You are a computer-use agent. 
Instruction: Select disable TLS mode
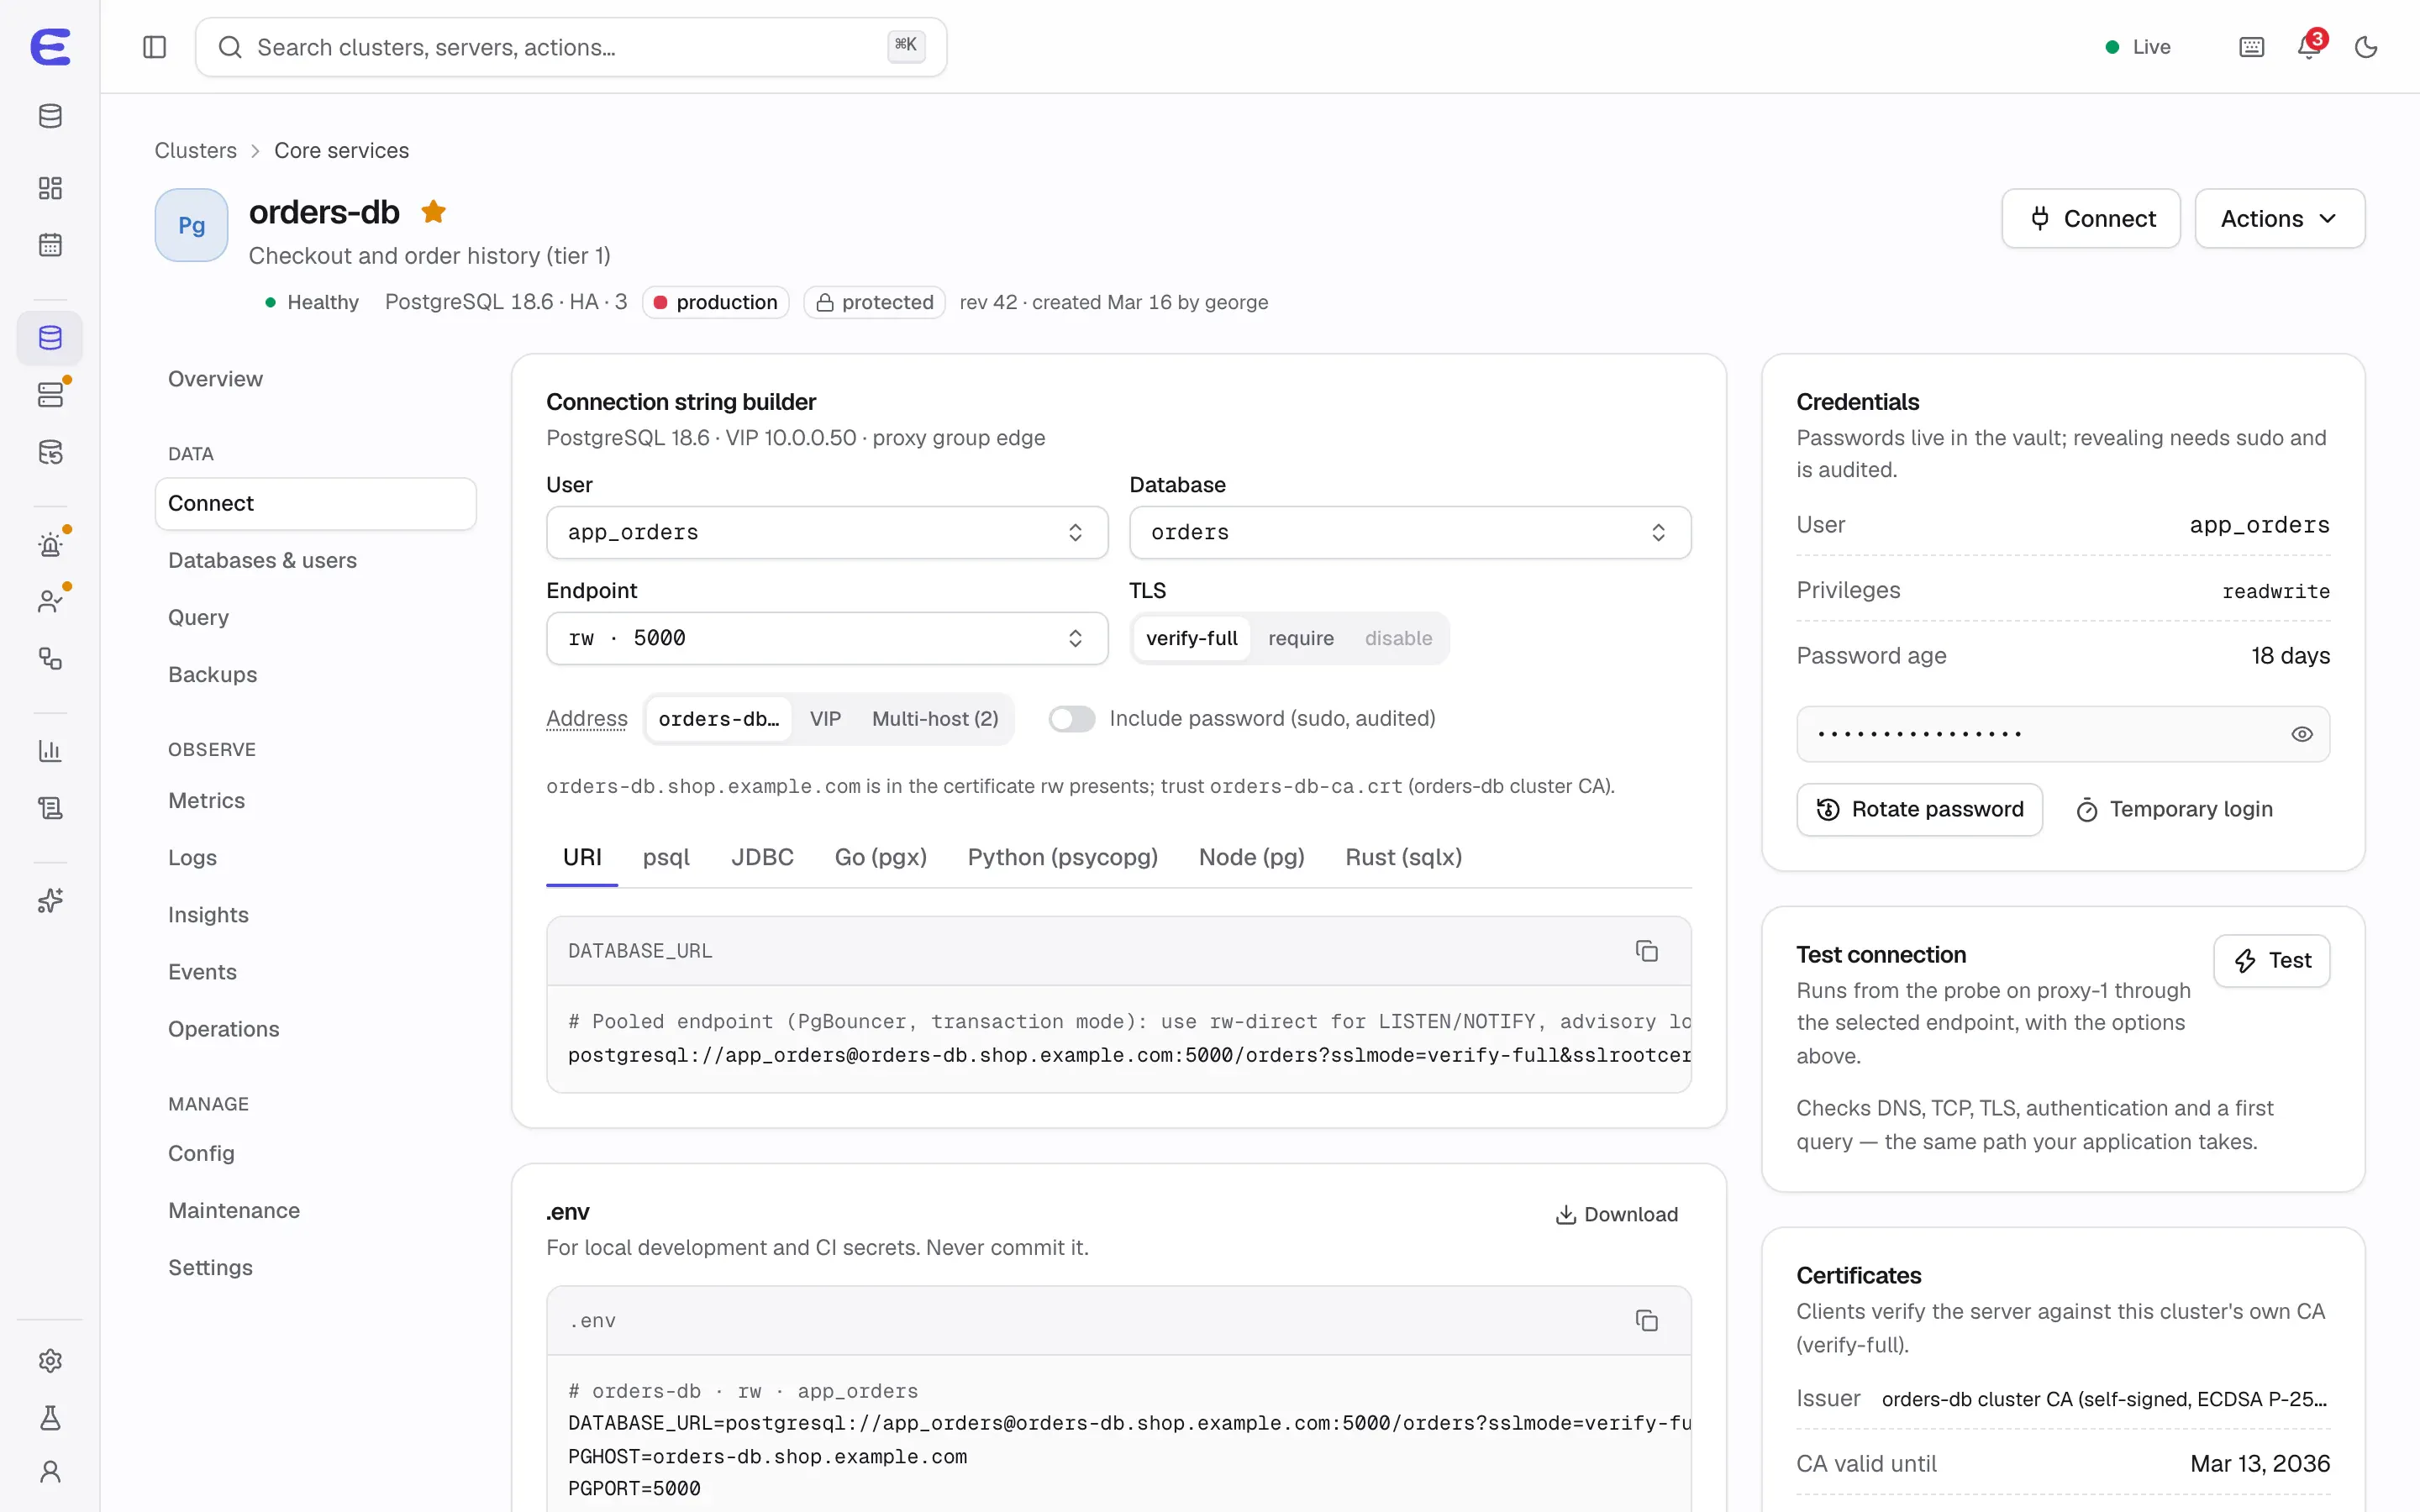click(1398, 638)
